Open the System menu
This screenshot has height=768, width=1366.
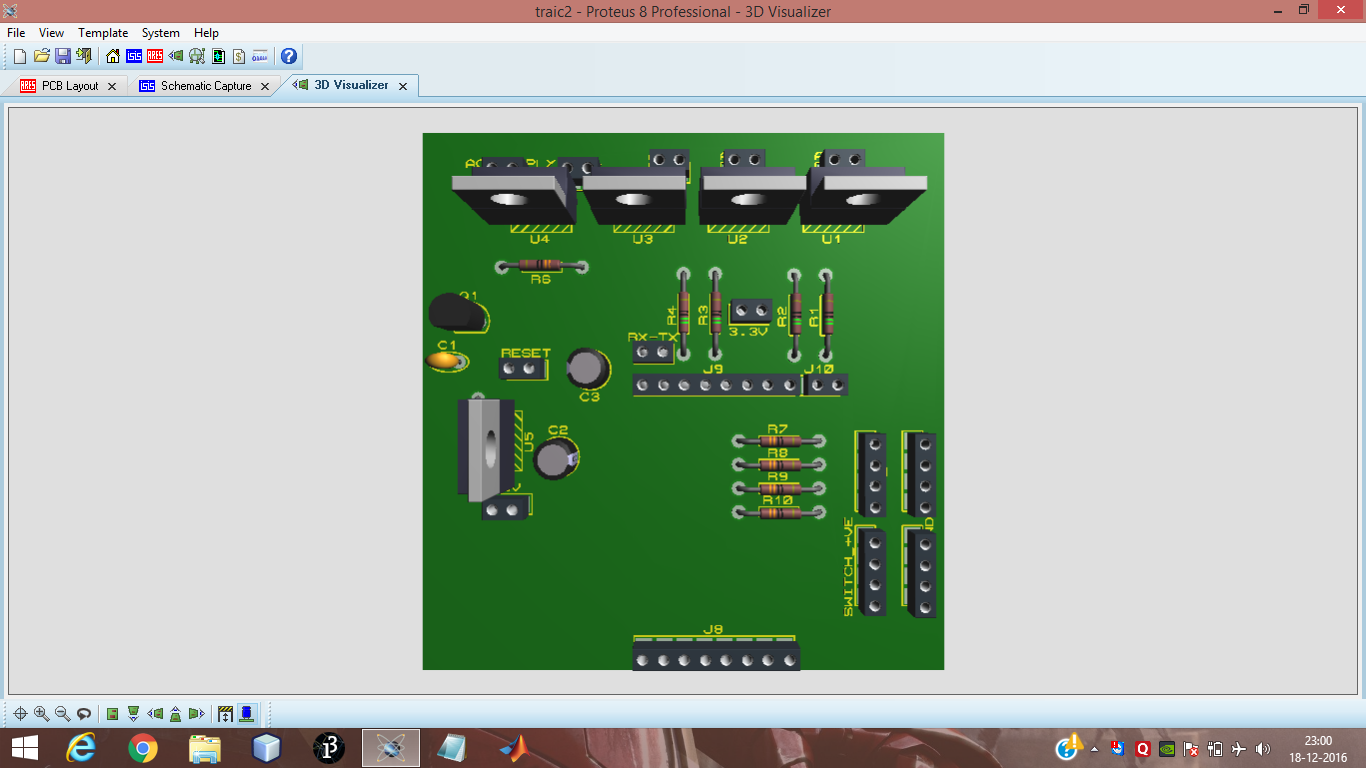161,33
